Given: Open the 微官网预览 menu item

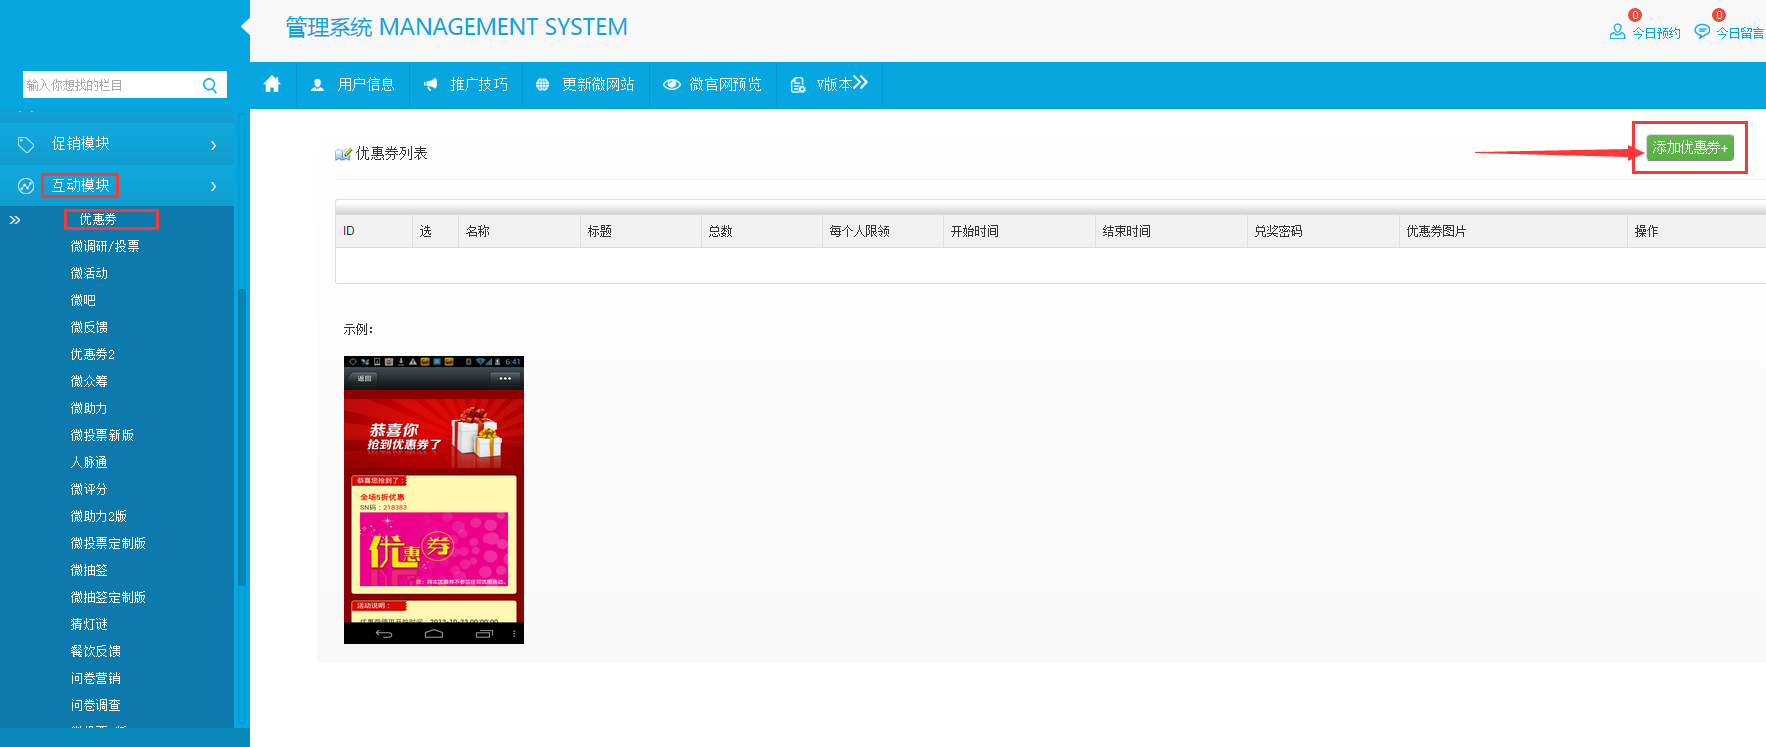Looking at the screenshot, I should [713, 85].
